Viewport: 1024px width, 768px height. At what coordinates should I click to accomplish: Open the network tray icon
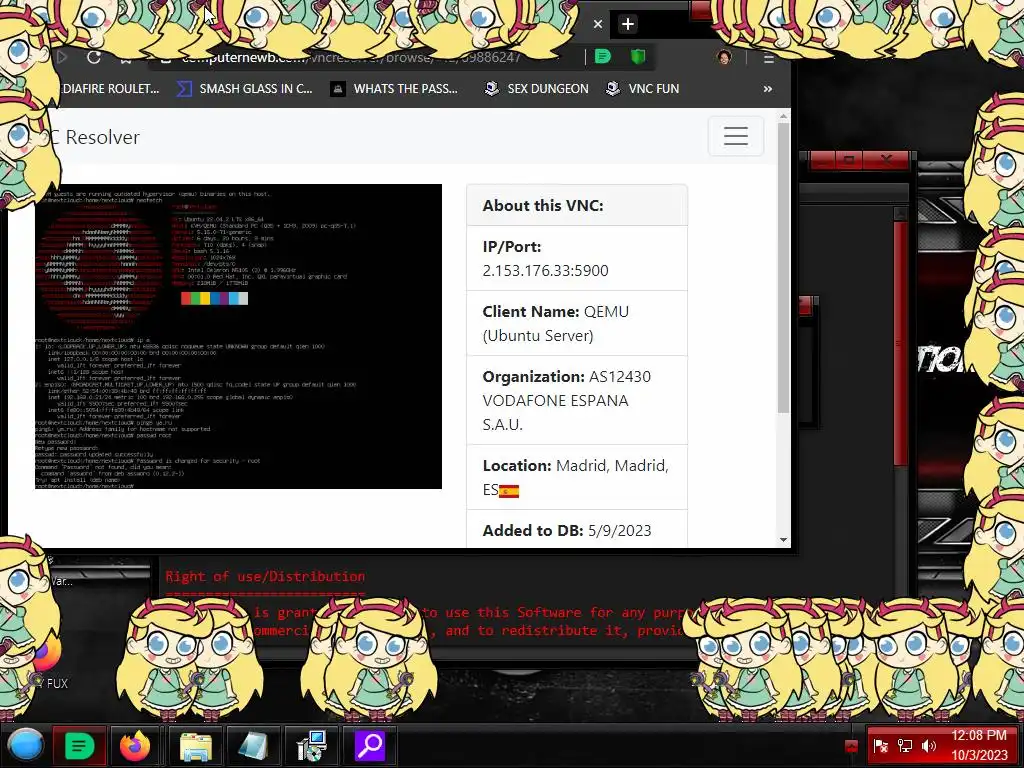coord(905,746)
